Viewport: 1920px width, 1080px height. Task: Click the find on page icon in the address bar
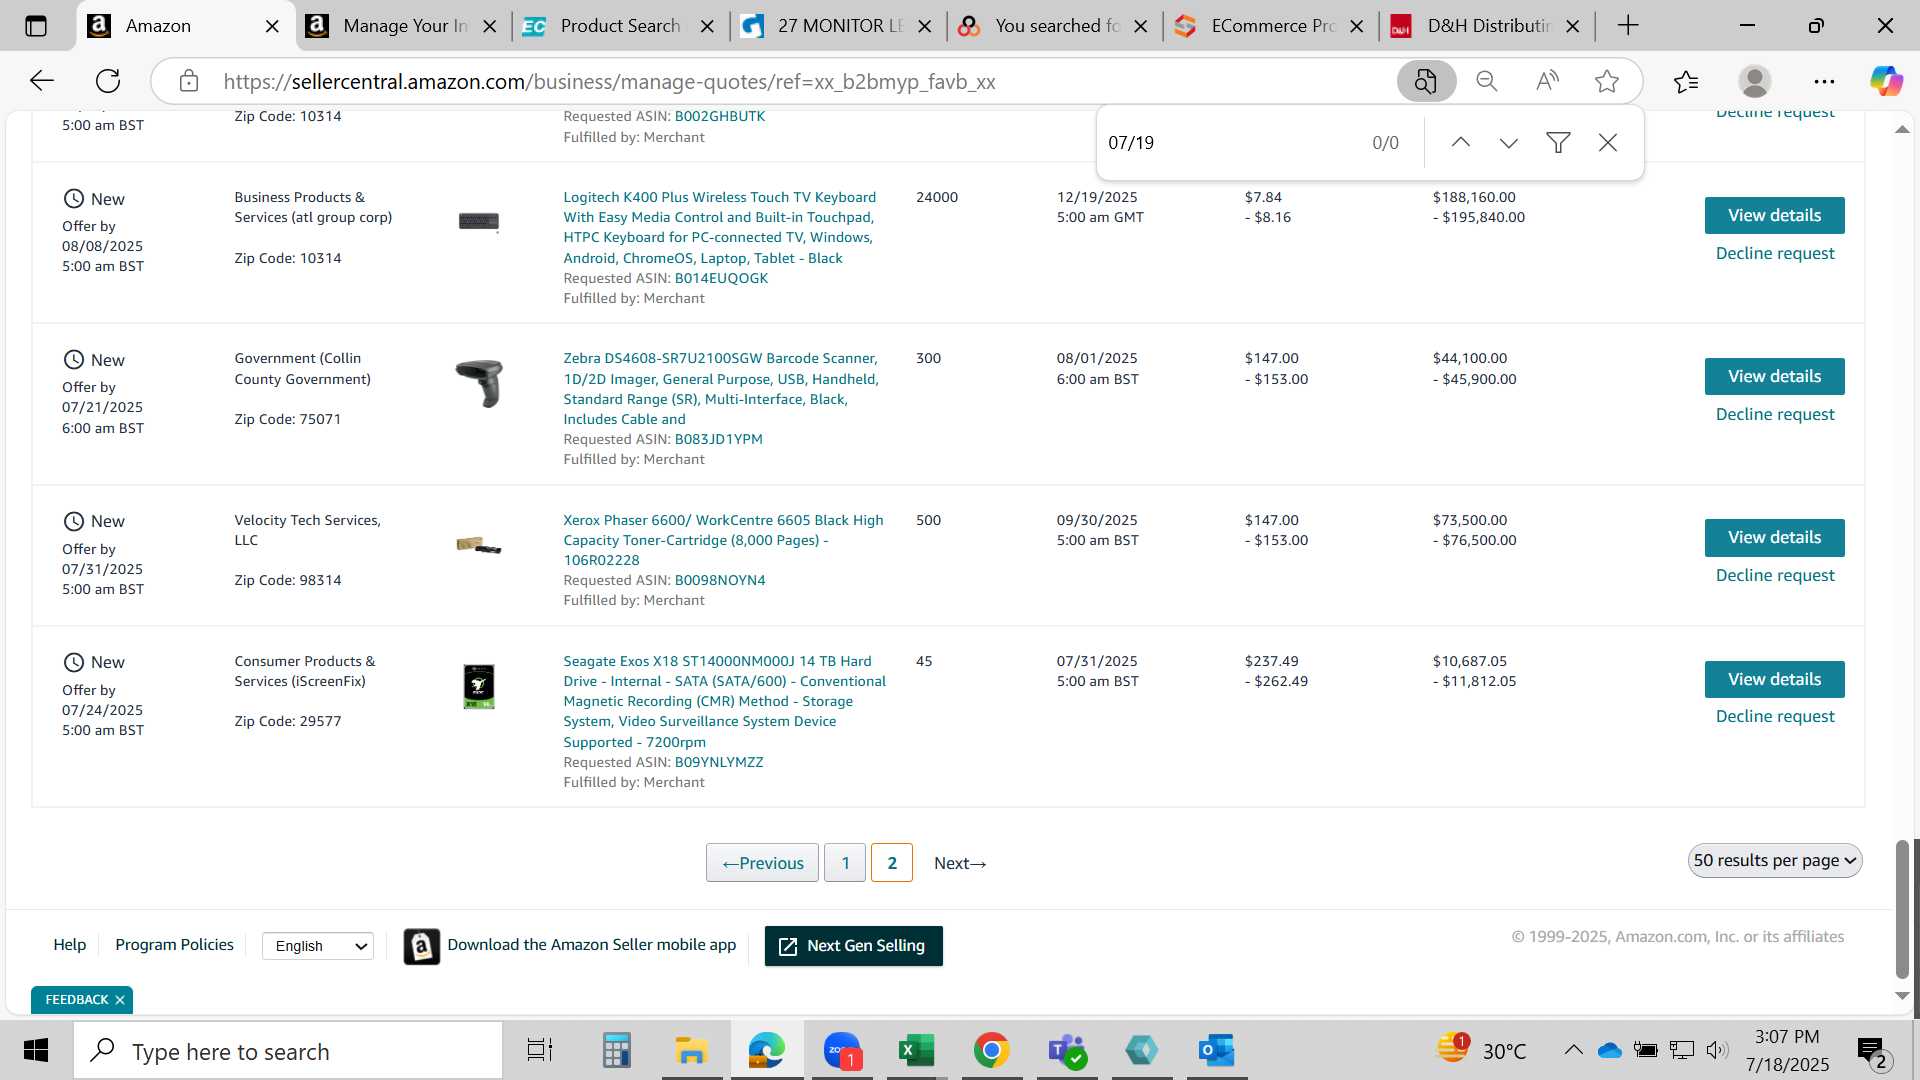click(x=1425, y=81)
